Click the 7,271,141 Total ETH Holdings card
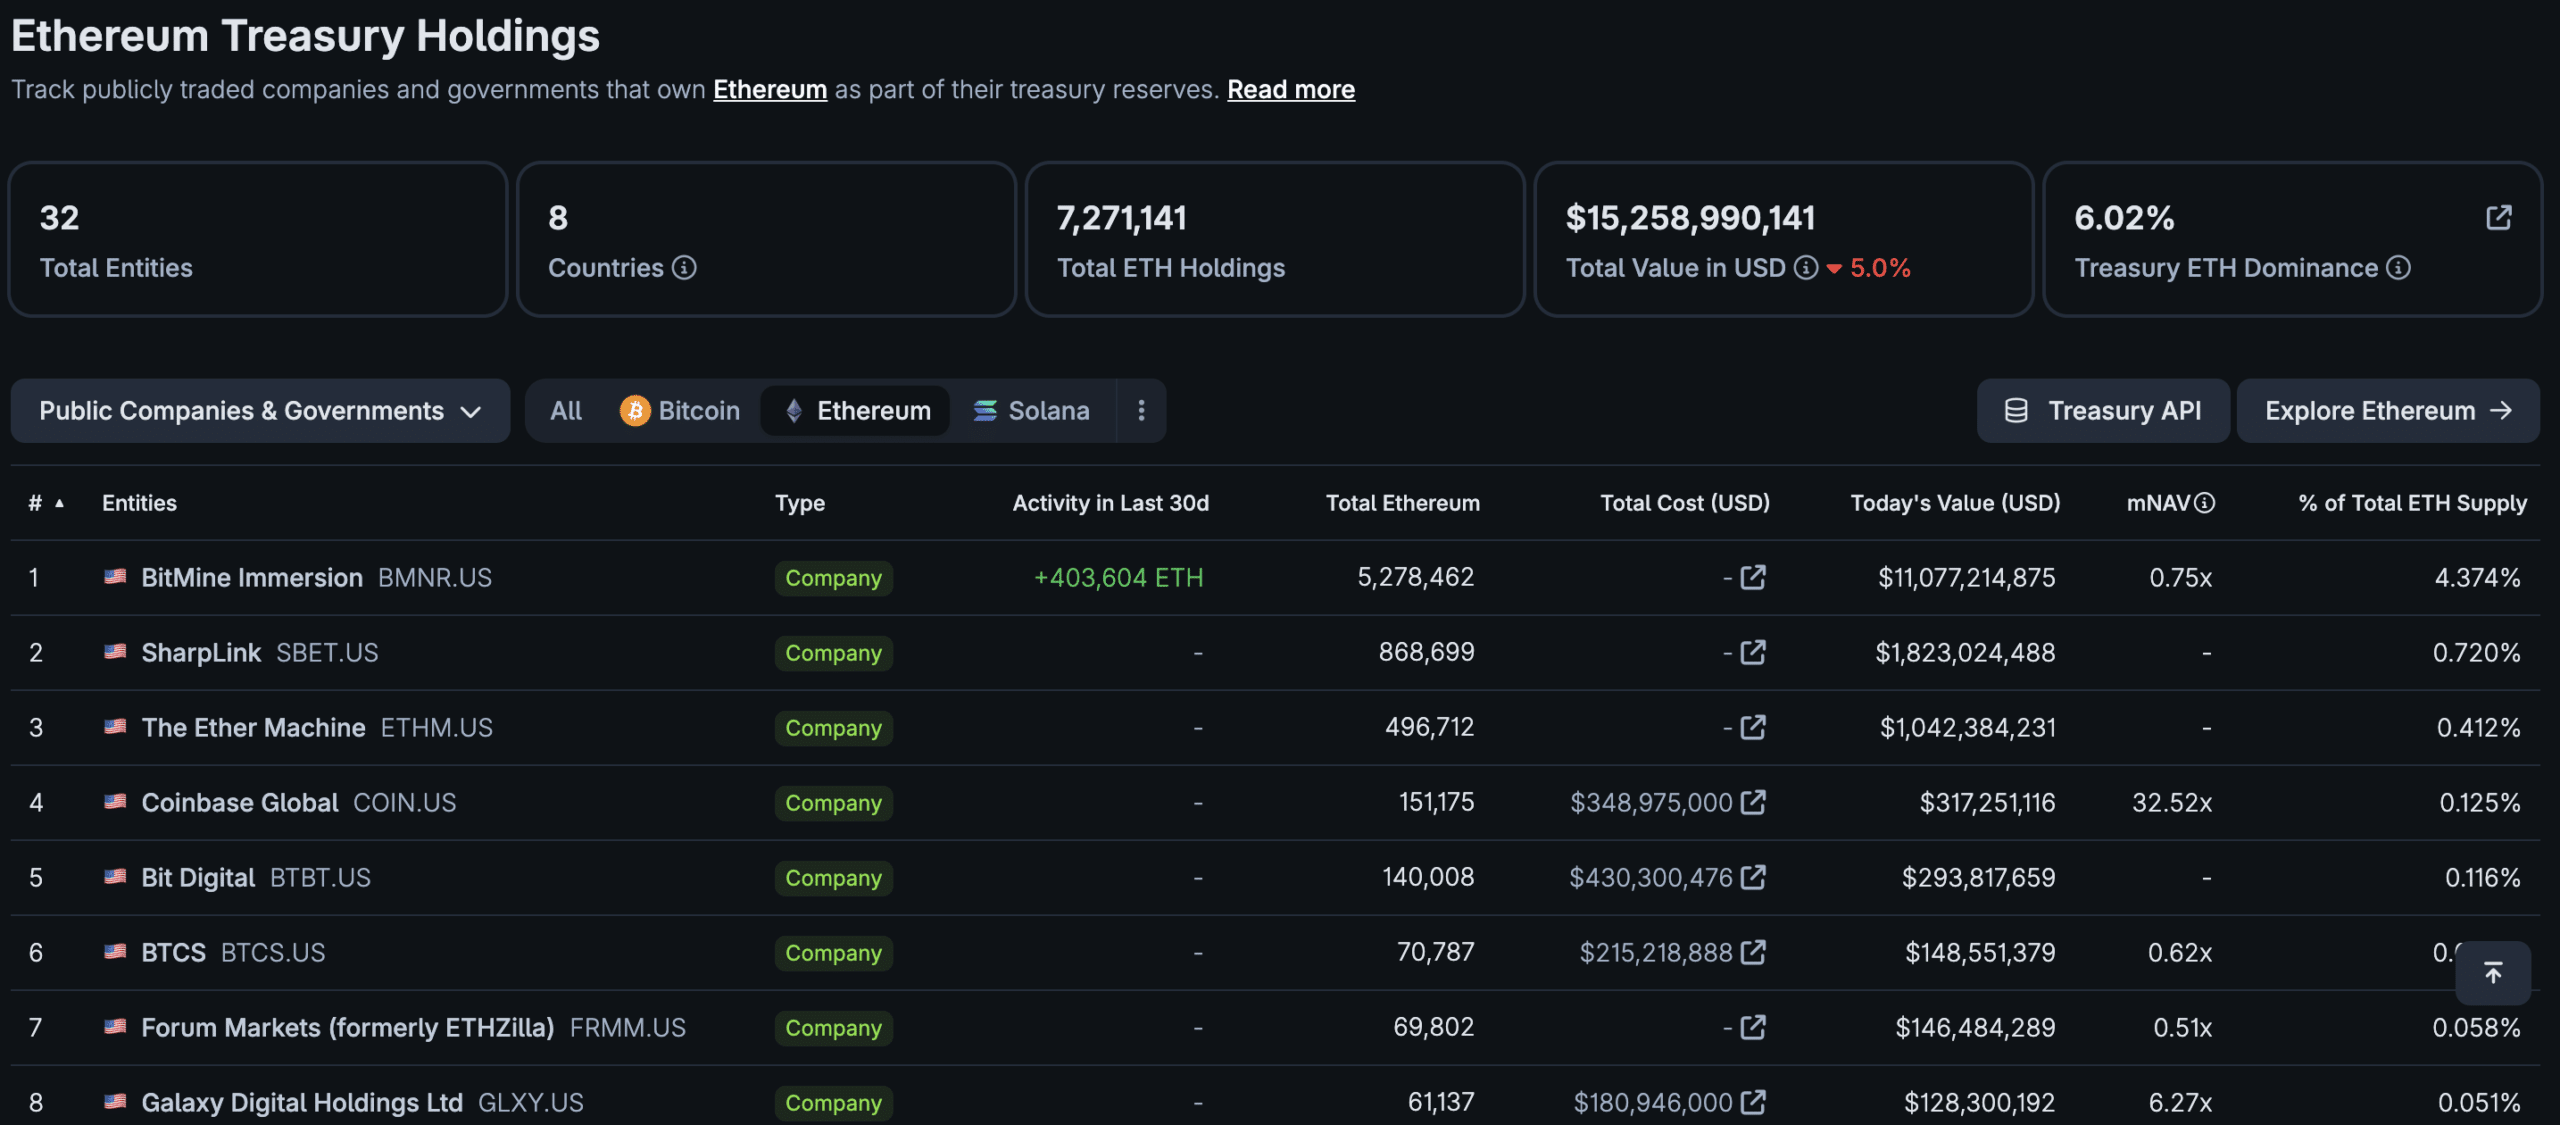Image resolution: width=2560 pixels, height=1125 pixels. (x=1275, y=239)
